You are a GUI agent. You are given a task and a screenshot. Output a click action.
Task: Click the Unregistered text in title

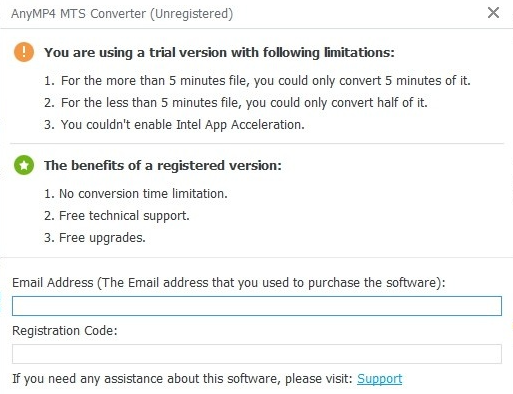tap(192, 14)
